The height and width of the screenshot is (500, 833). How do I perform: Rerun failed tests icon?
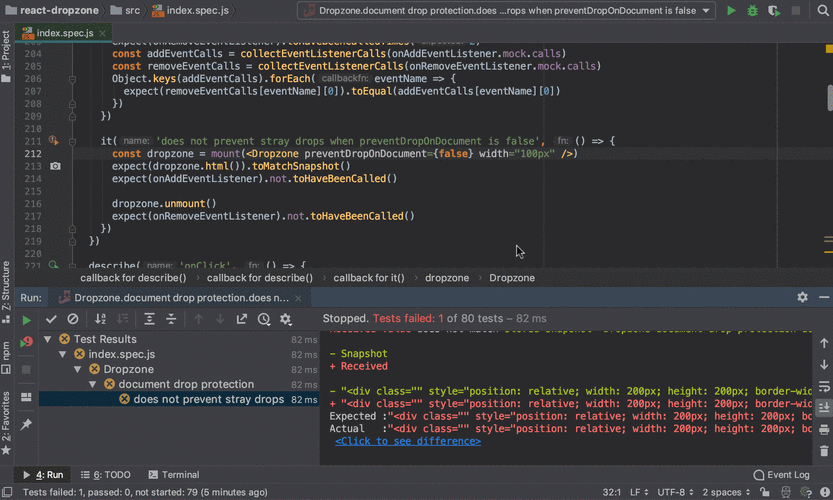point(26,342)
